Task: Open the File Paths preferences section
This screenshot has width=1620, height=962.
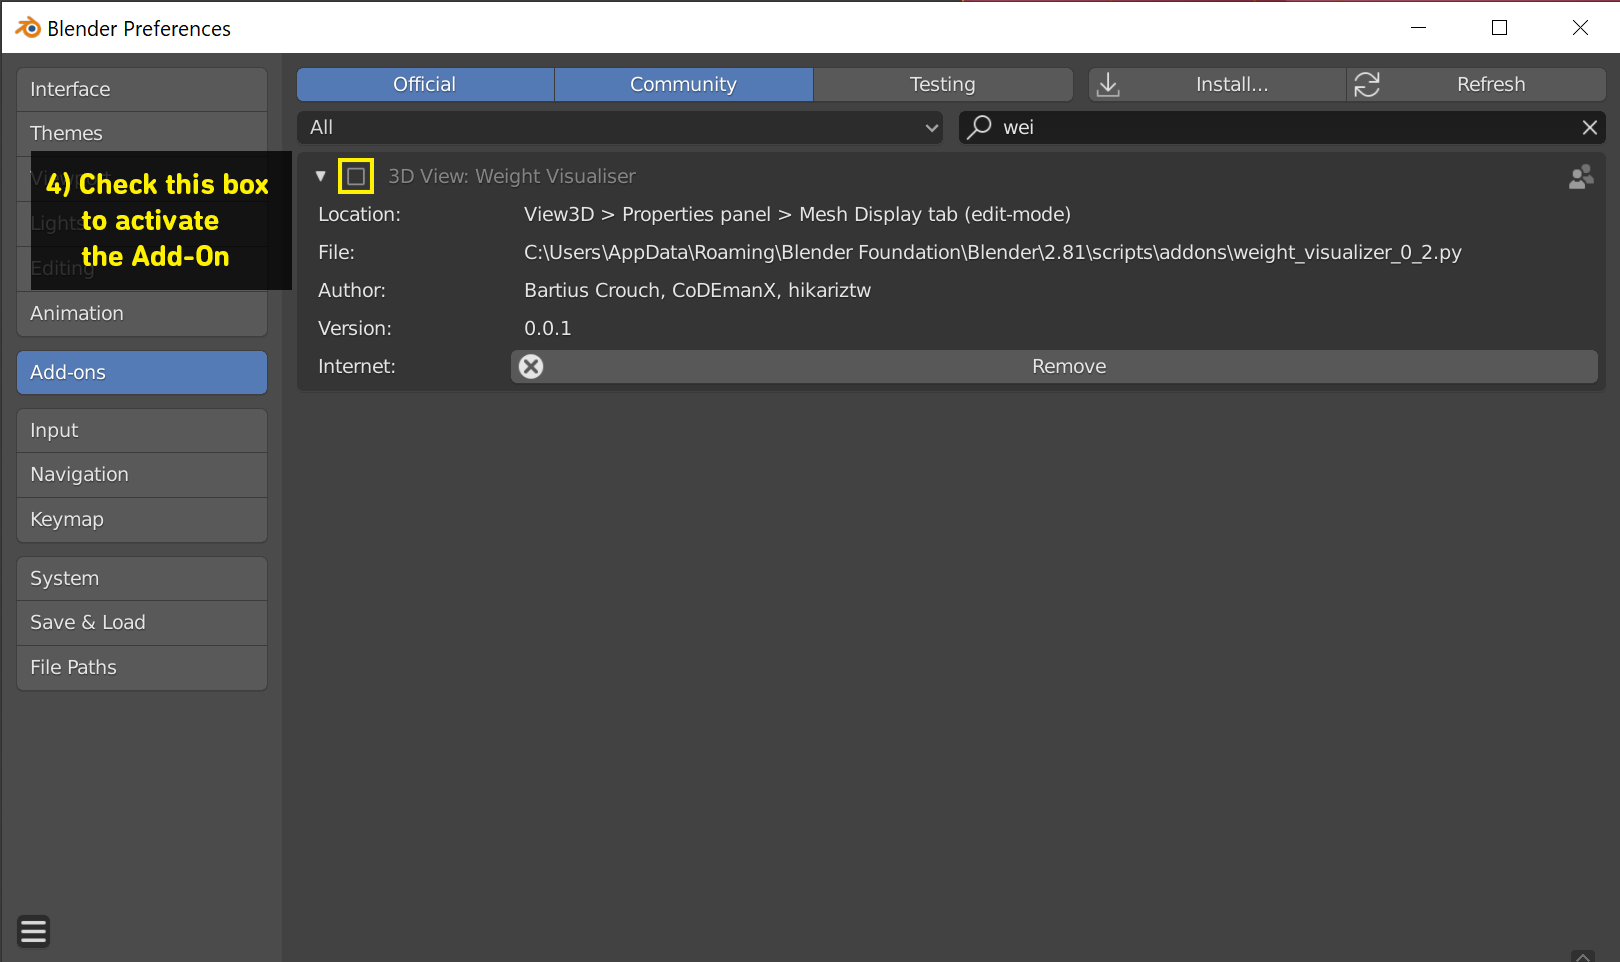Action: 142,667
